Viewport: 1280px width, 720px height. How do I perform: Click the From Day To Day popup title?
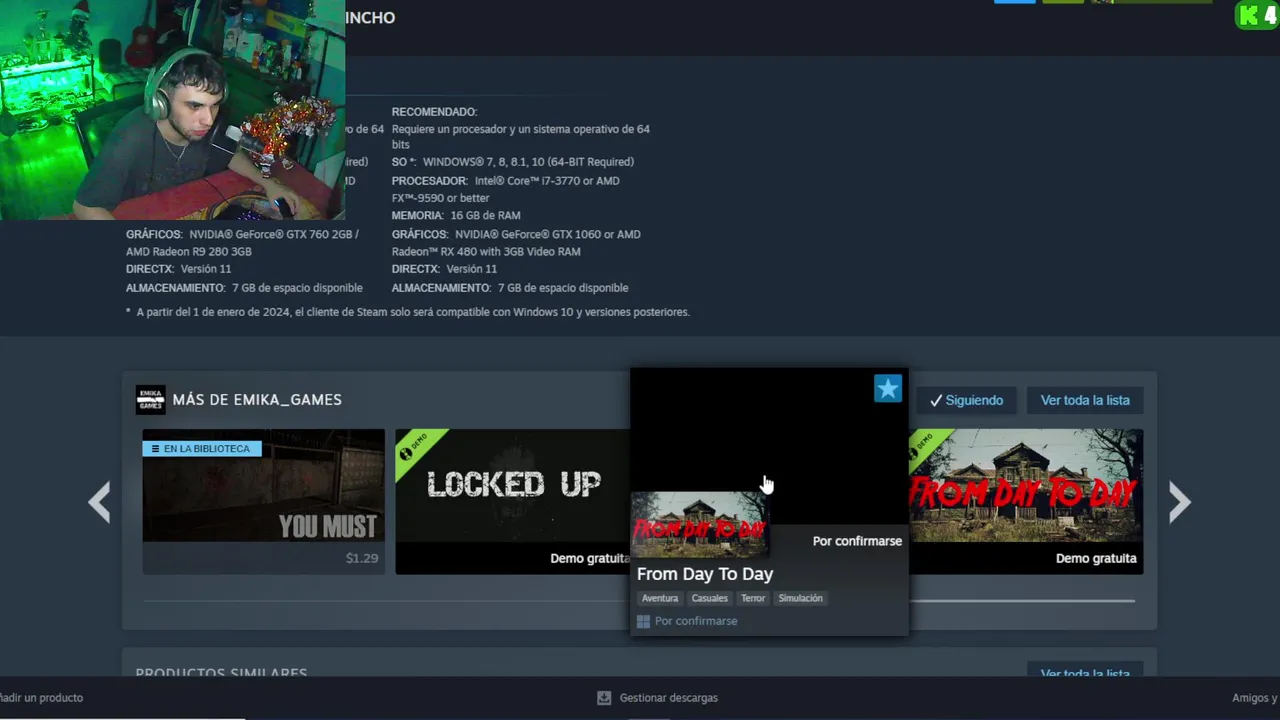[x=705, y=574]
